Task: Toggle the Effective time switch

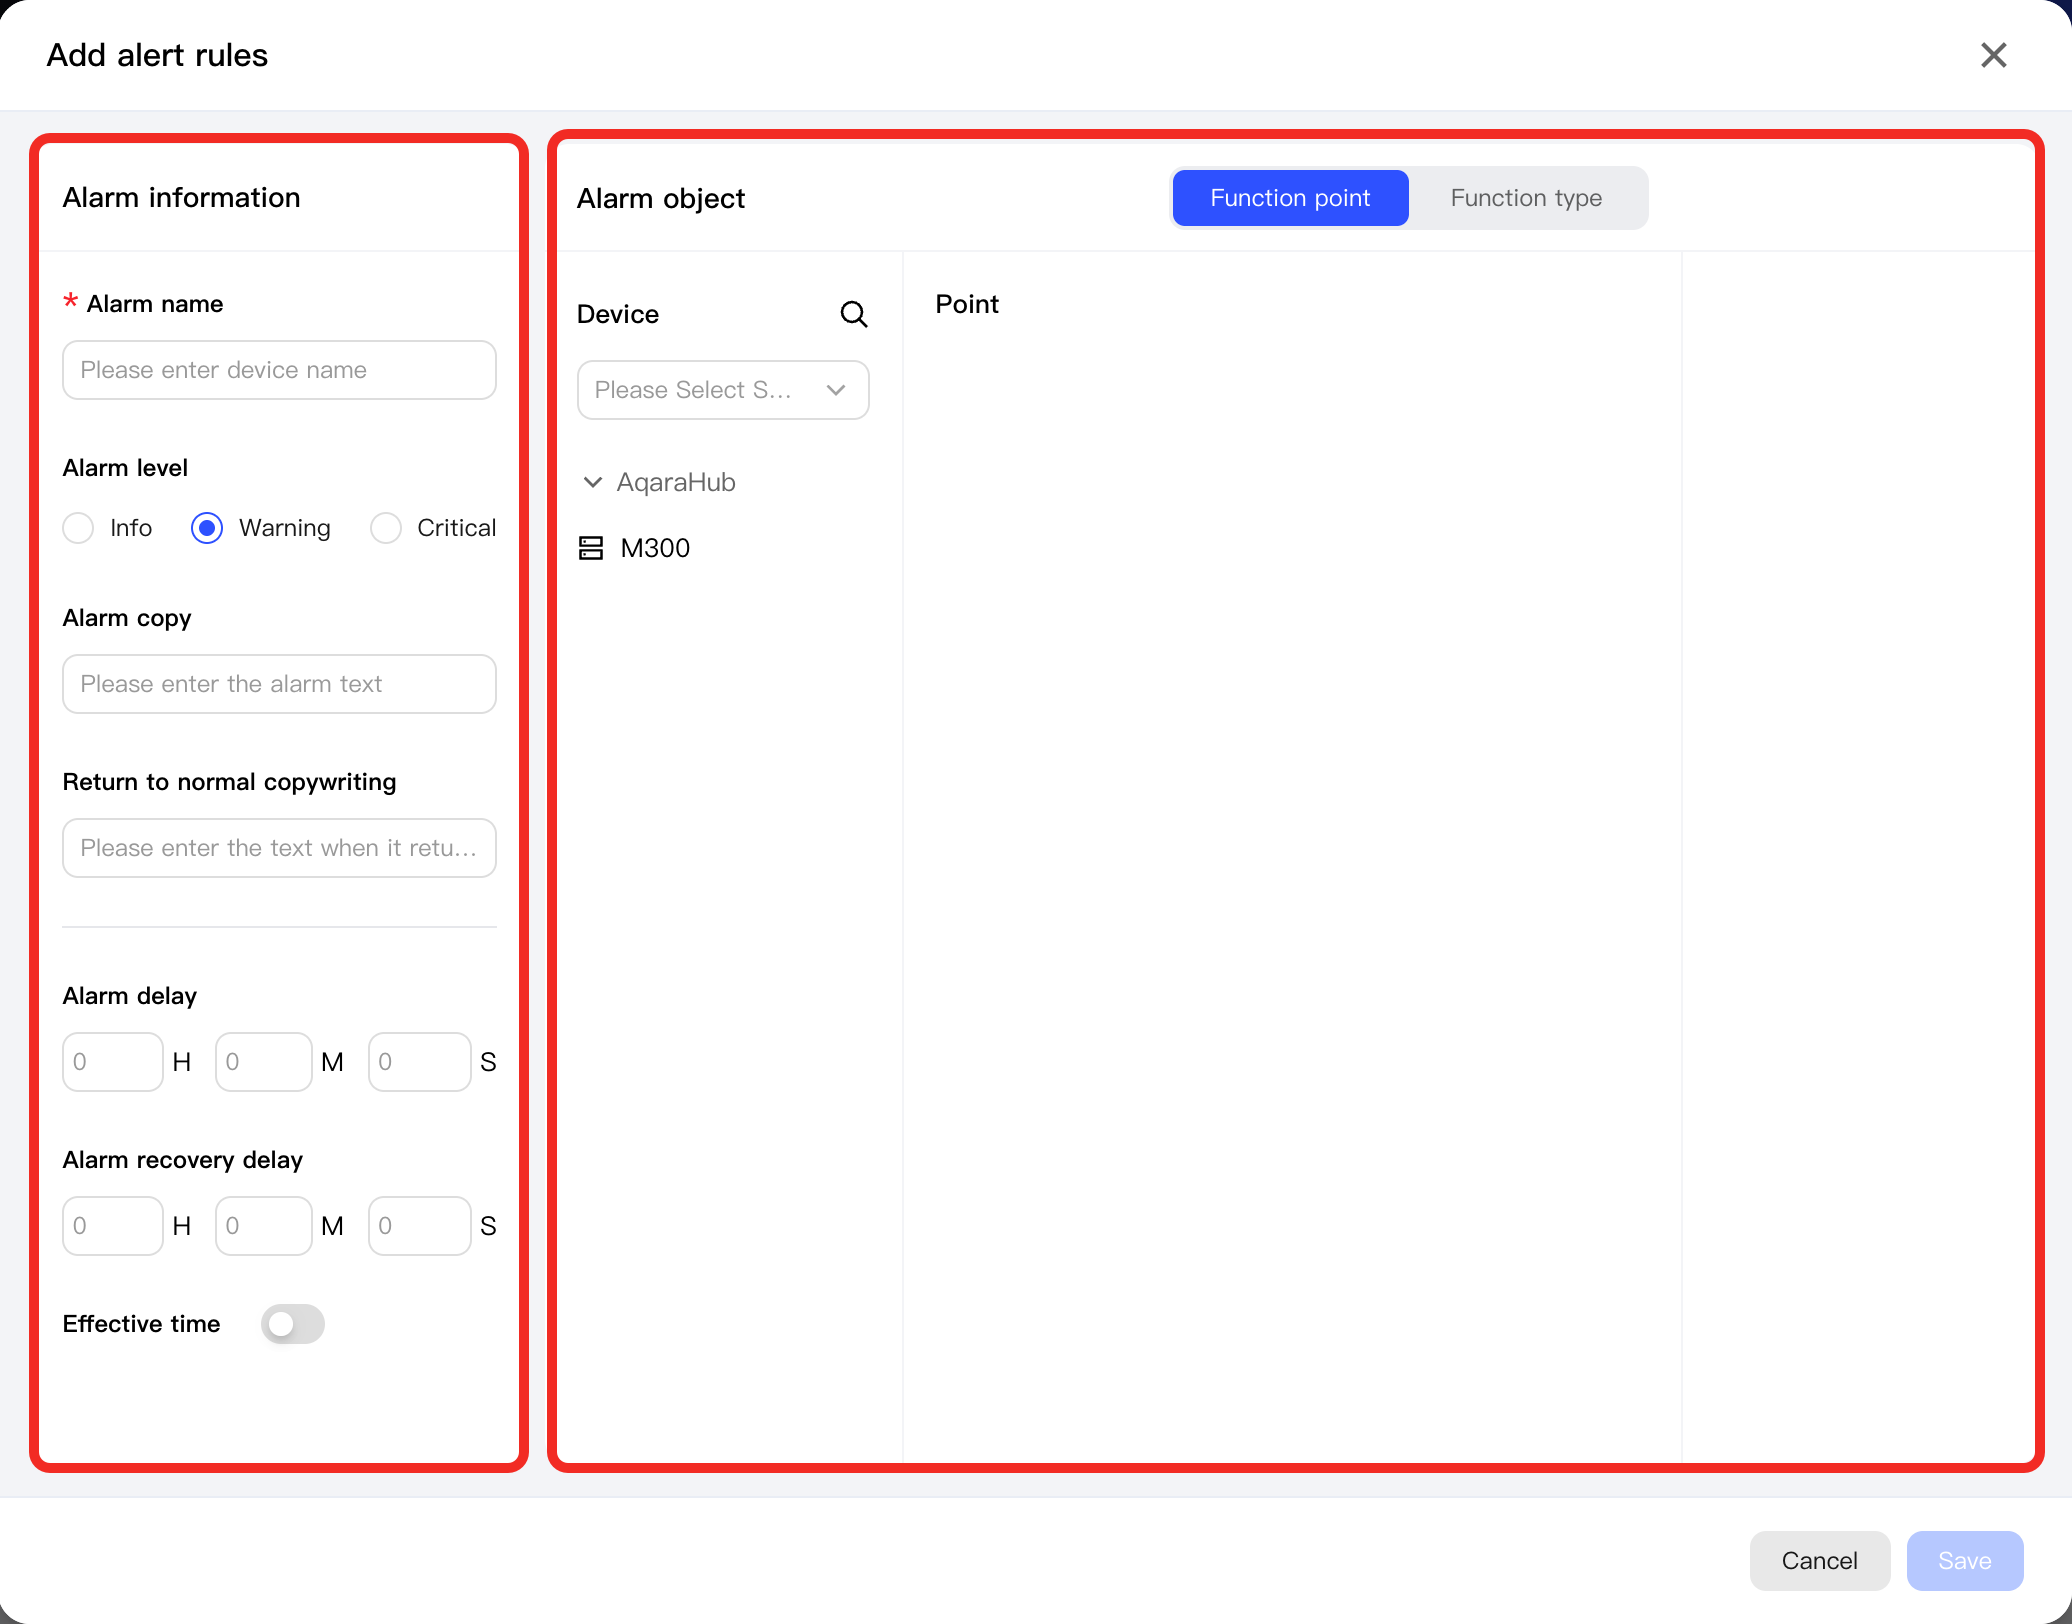Action: point(293,1324)
